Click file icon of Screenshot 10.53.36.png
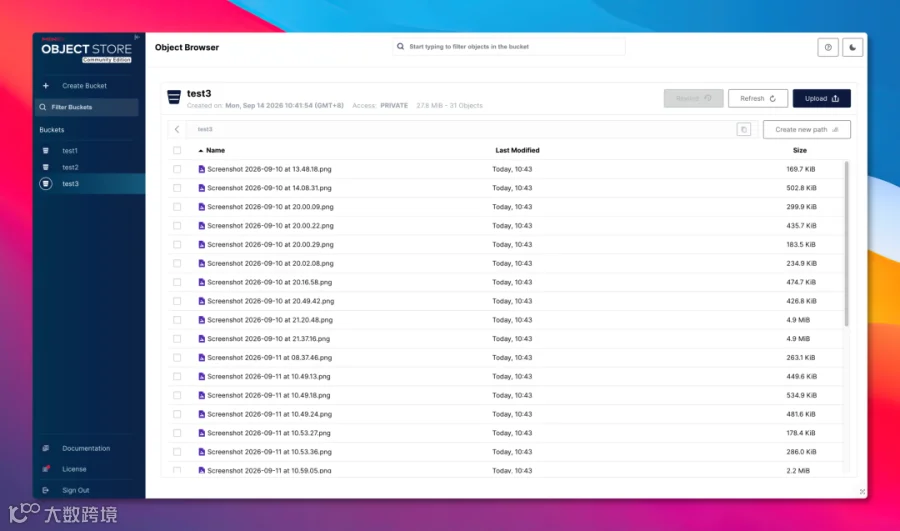The width and height of the screenshot is (900, 531). pyautogui.click(x=201, y=452)
